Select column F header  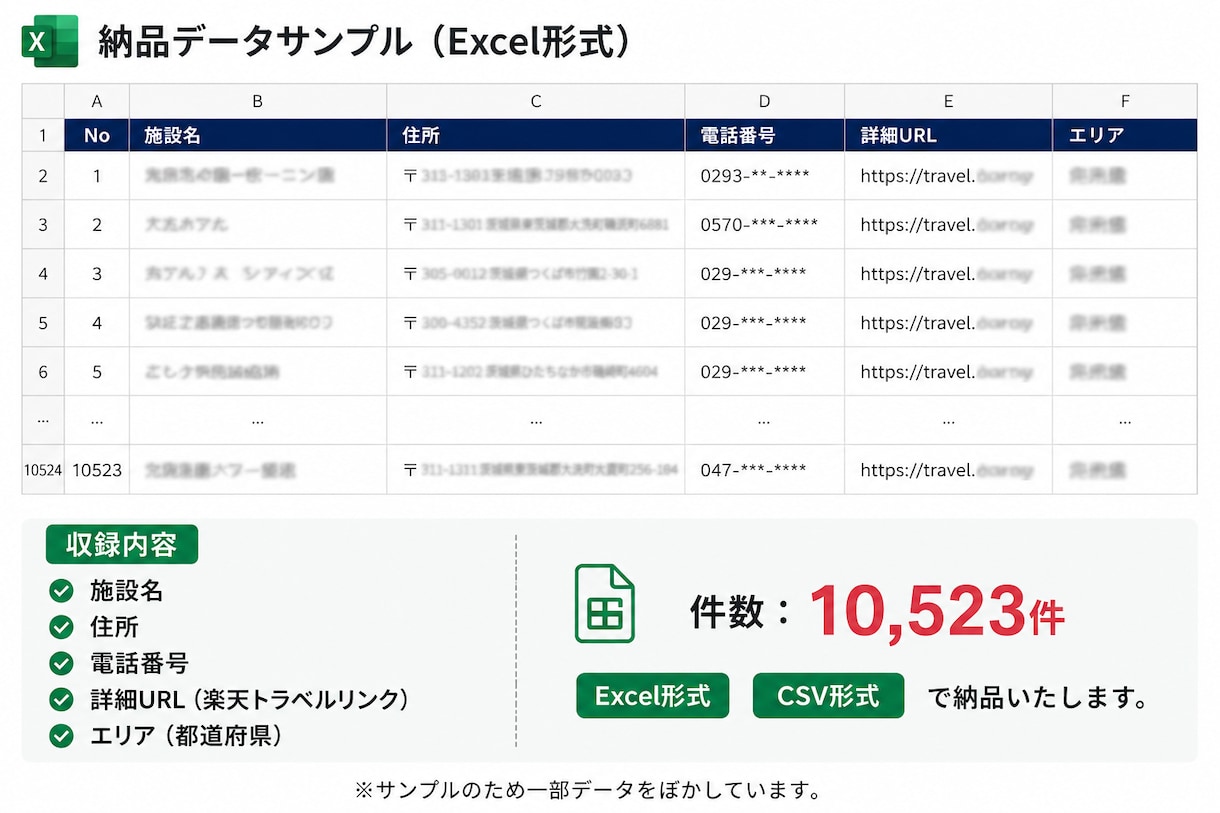click(x=1125, y=101)
